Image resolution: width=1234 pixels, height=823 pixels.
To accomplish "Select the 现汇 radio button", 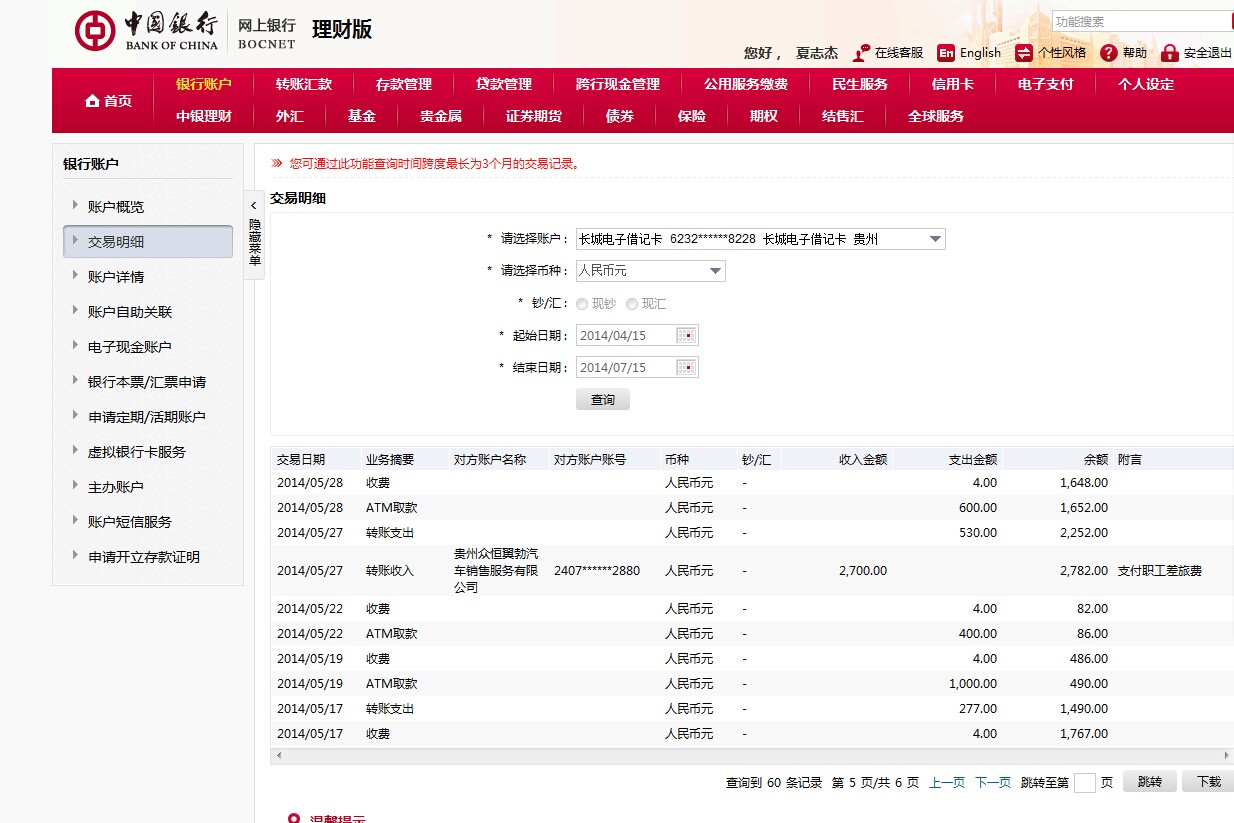I will (632, 304).
